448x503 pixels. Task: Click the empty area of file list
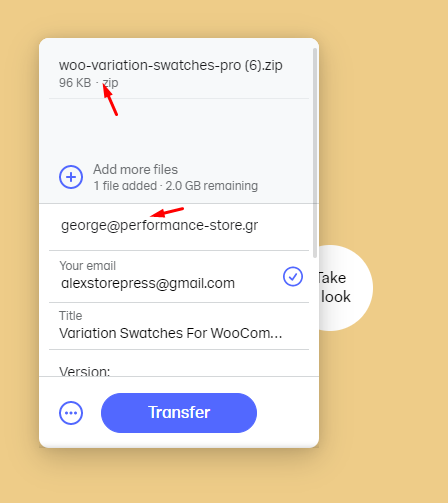point(179,128)
